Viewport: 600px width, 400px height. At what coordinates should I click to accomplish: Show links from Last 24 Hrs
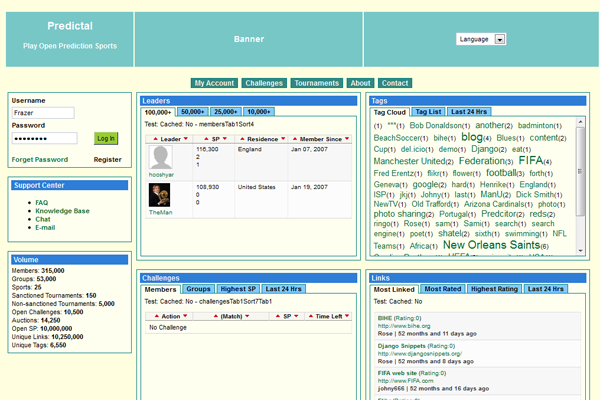click(x=546, y=289)
